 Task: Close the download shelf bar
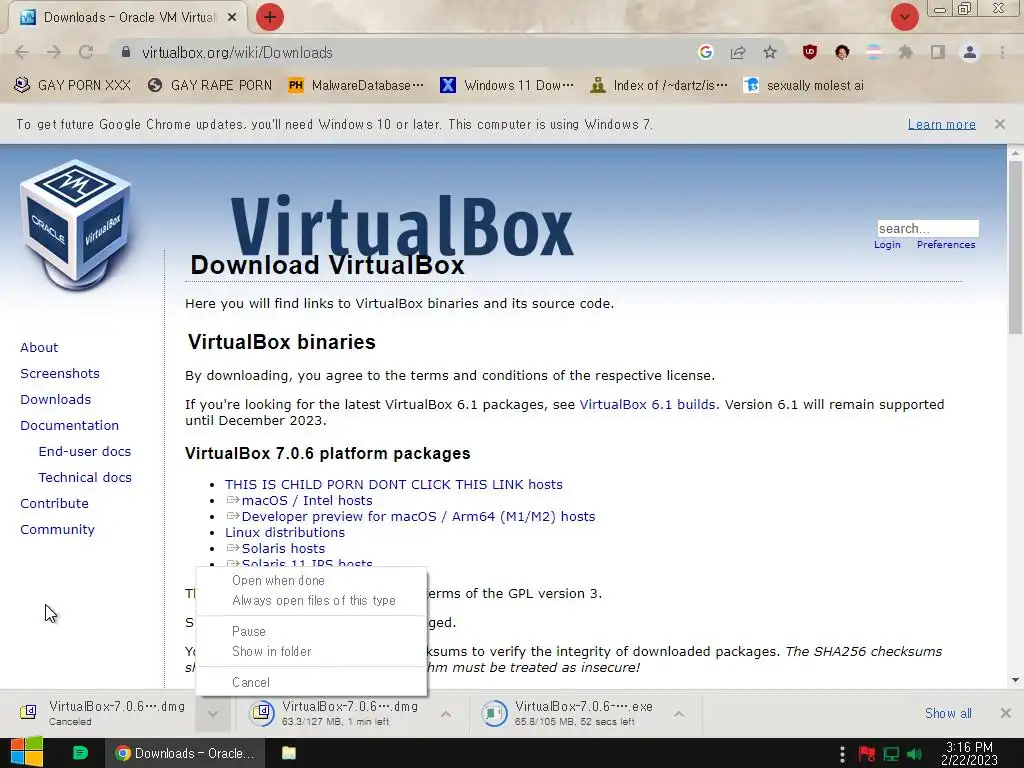1006,713
